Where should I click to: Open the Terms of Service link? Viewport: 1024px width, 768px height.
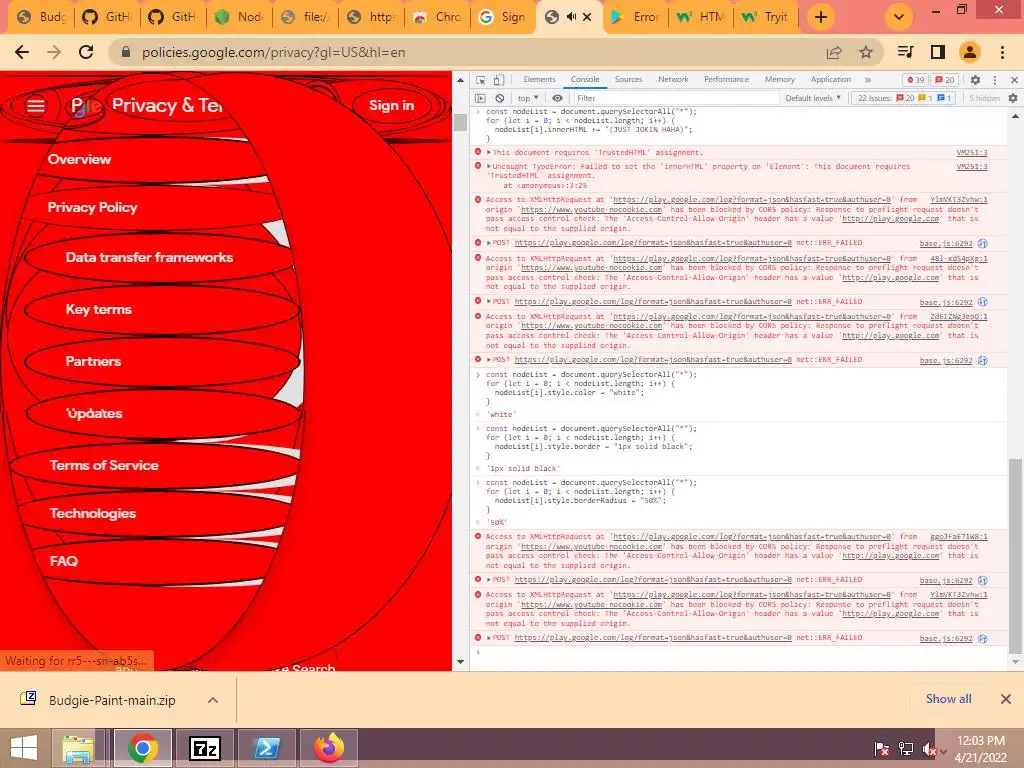click(x=104, y=465)
